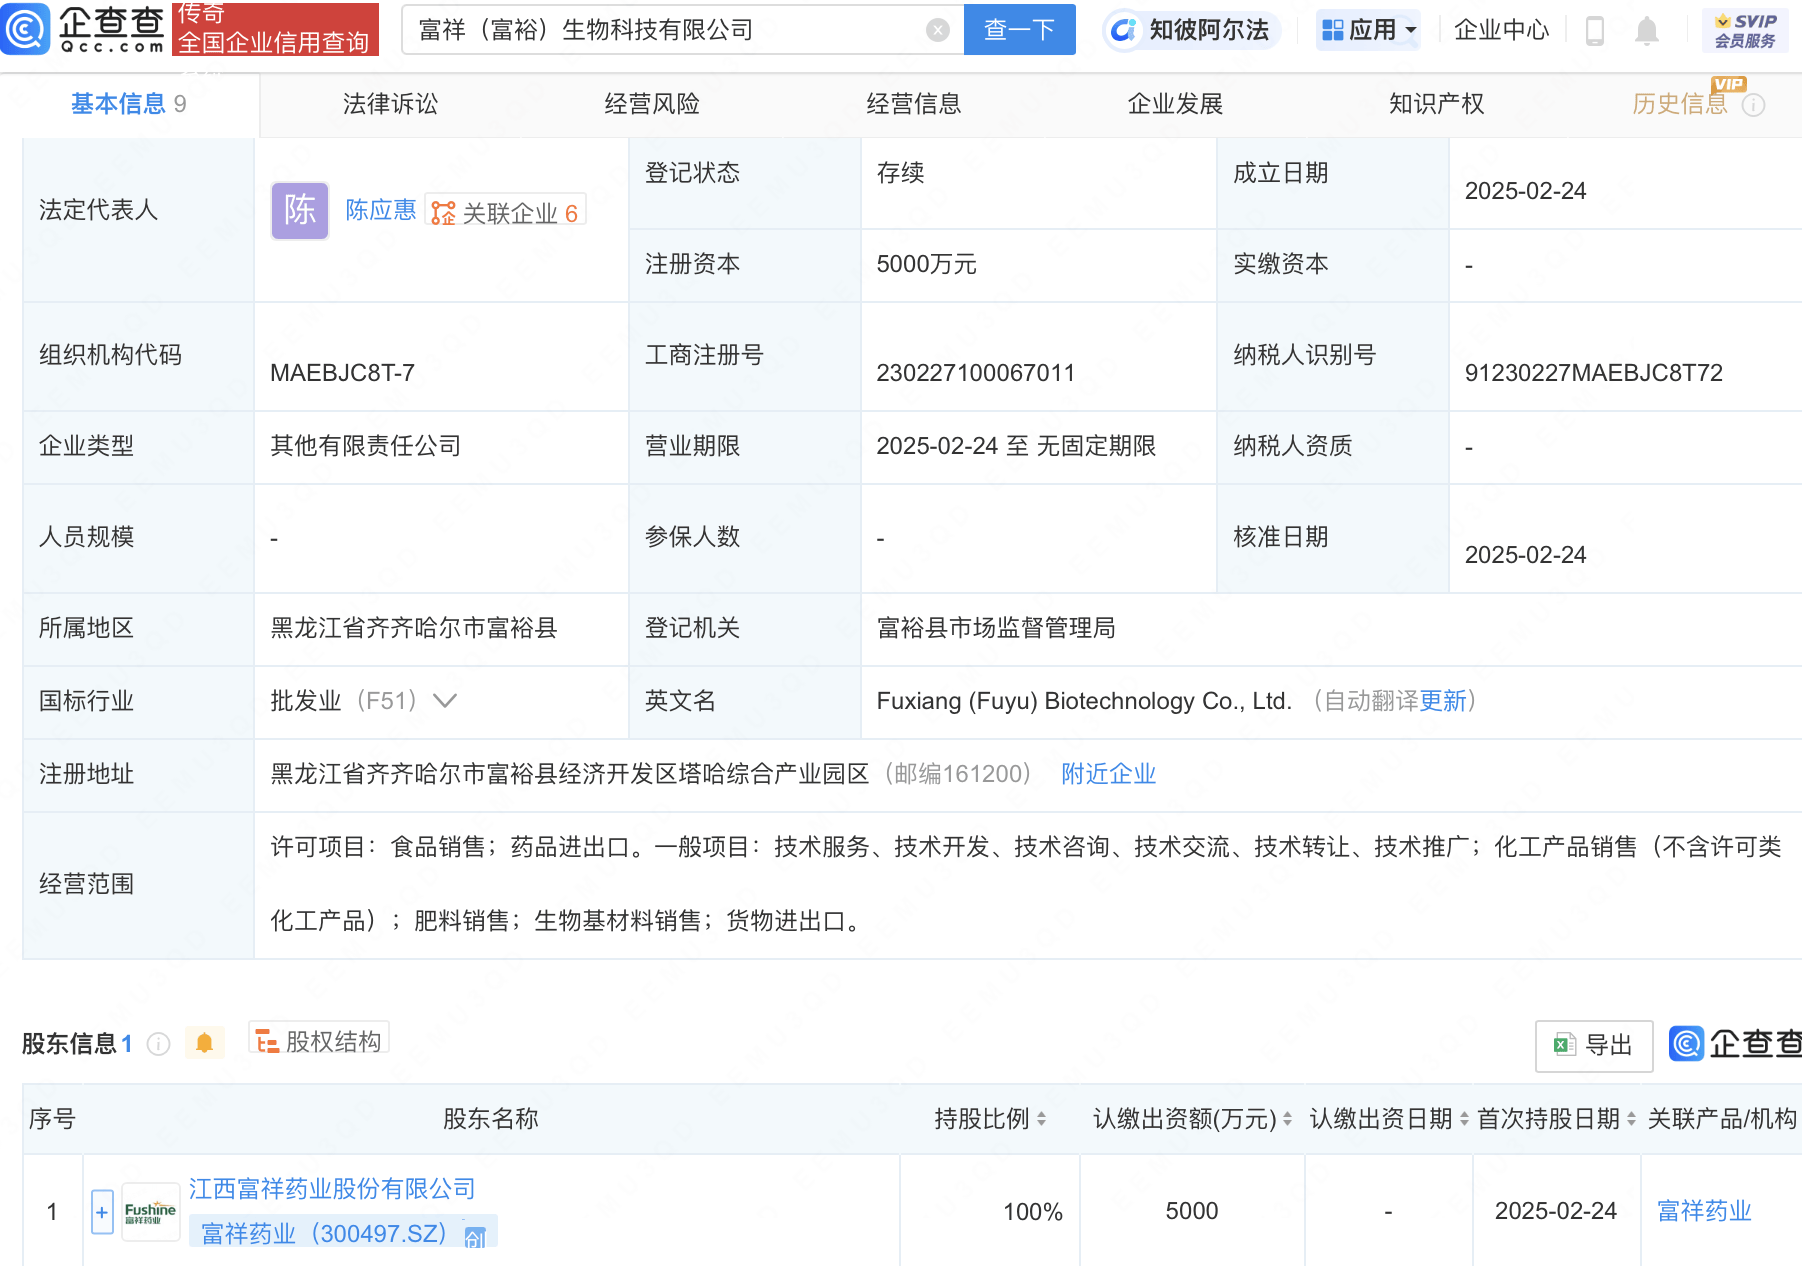Open the mobile phone icon in header
Screen dimensions: 1802x1266
pyautogui.click(x=1595, y=31)
